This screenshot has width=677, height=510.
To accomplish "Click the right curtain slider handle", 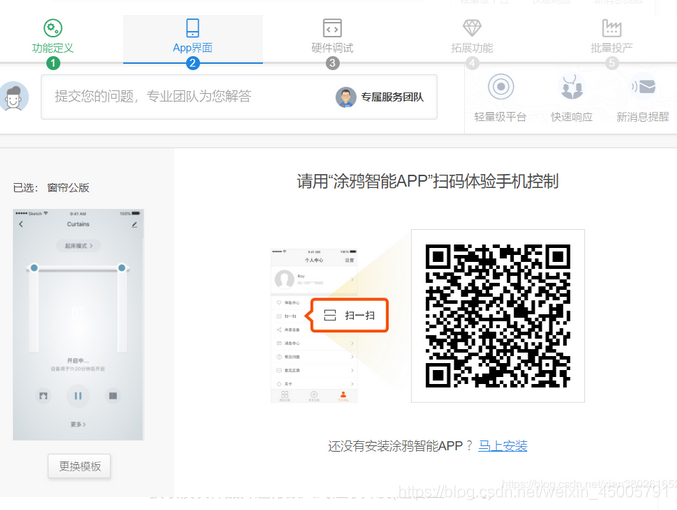I will (x=122, y=268).
